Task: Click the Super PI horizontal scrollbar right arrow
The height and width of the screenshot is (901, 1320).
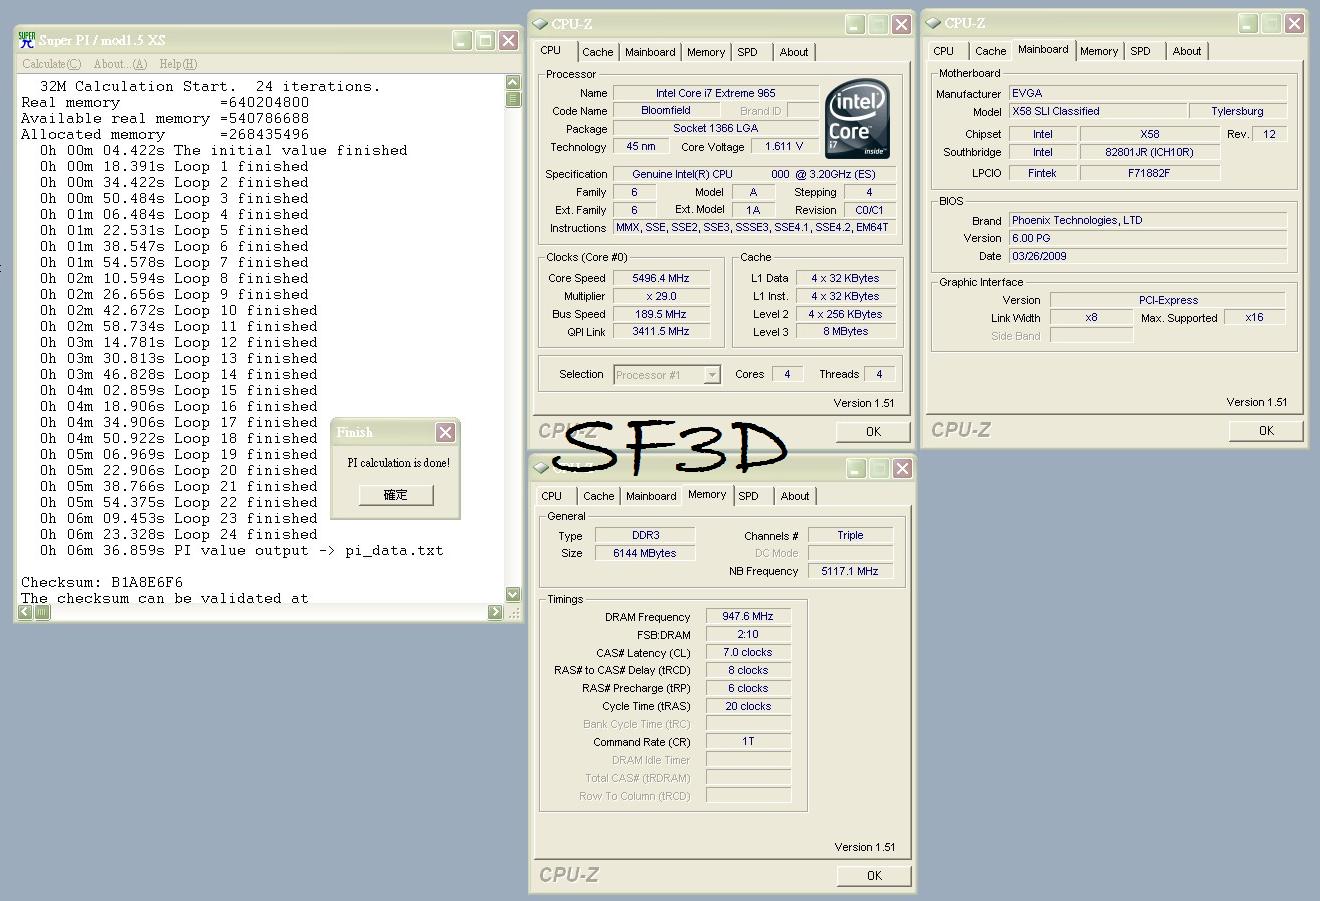Action: 495,612
